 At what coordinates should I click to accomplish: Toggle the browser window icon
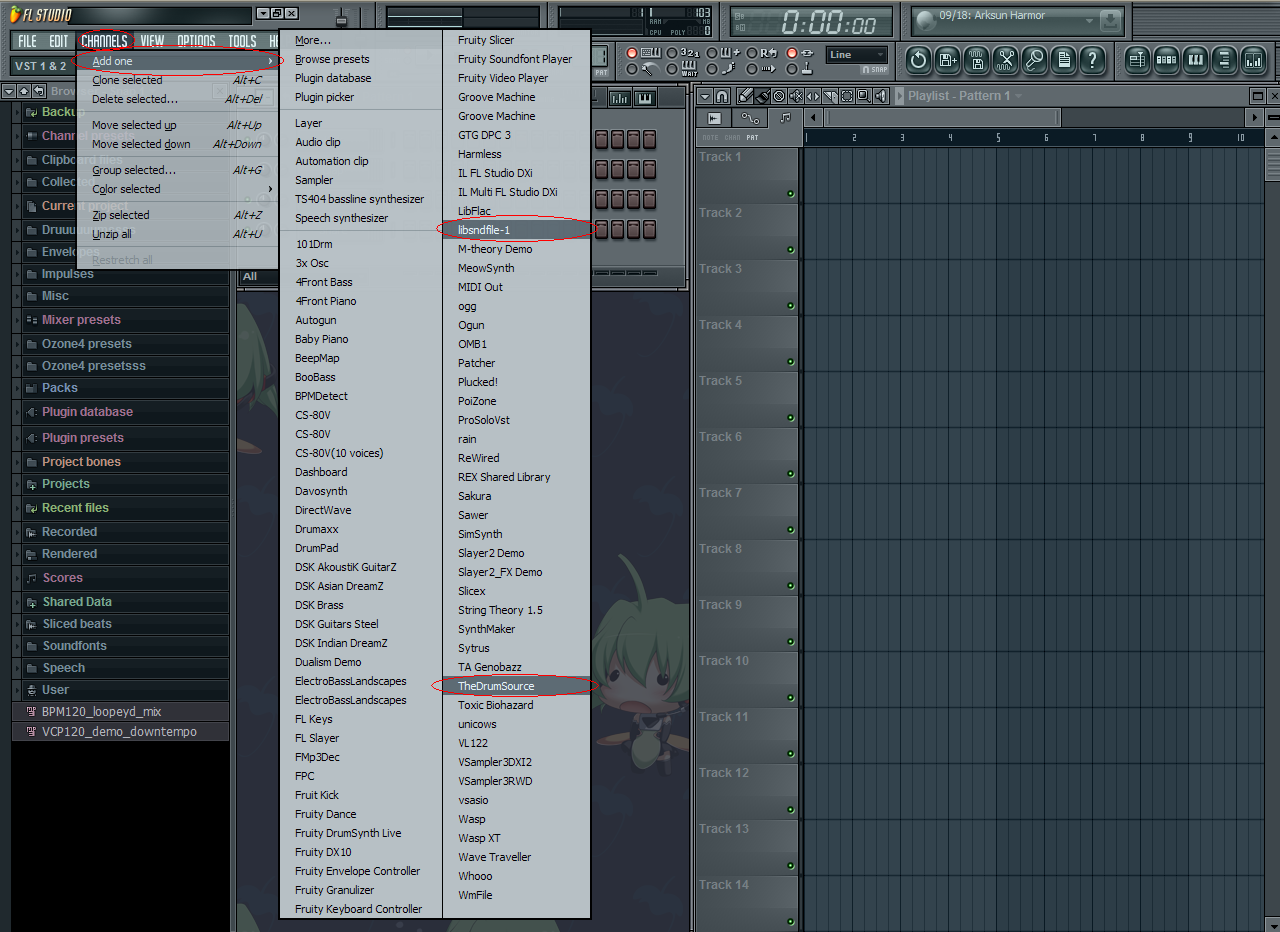1224,60
